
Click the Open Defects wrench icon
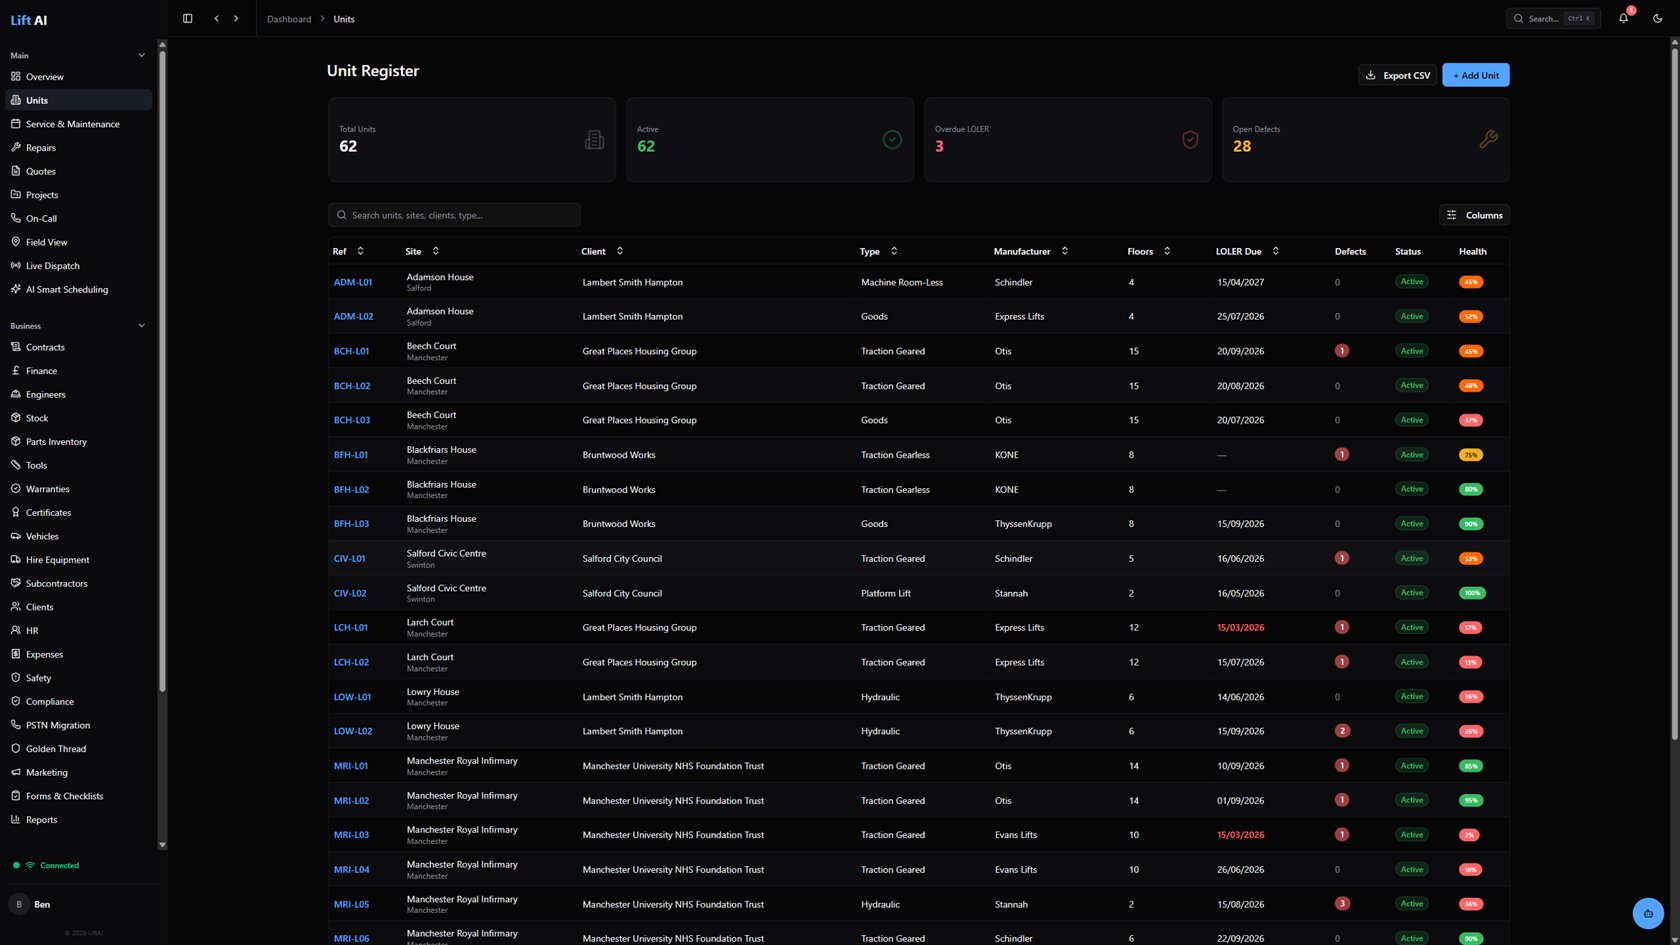1488,140
